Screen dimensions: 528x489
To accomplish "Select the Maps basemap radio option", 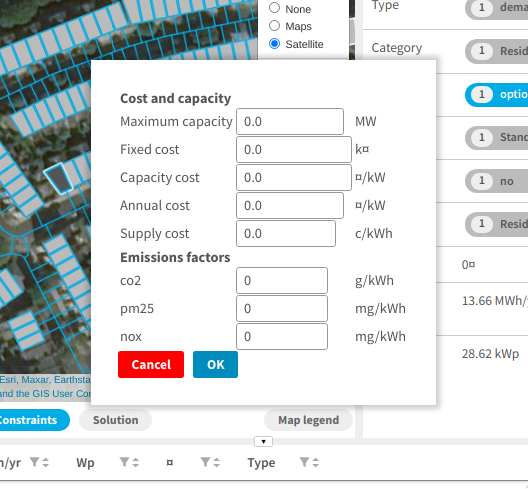I will (274, 25).
